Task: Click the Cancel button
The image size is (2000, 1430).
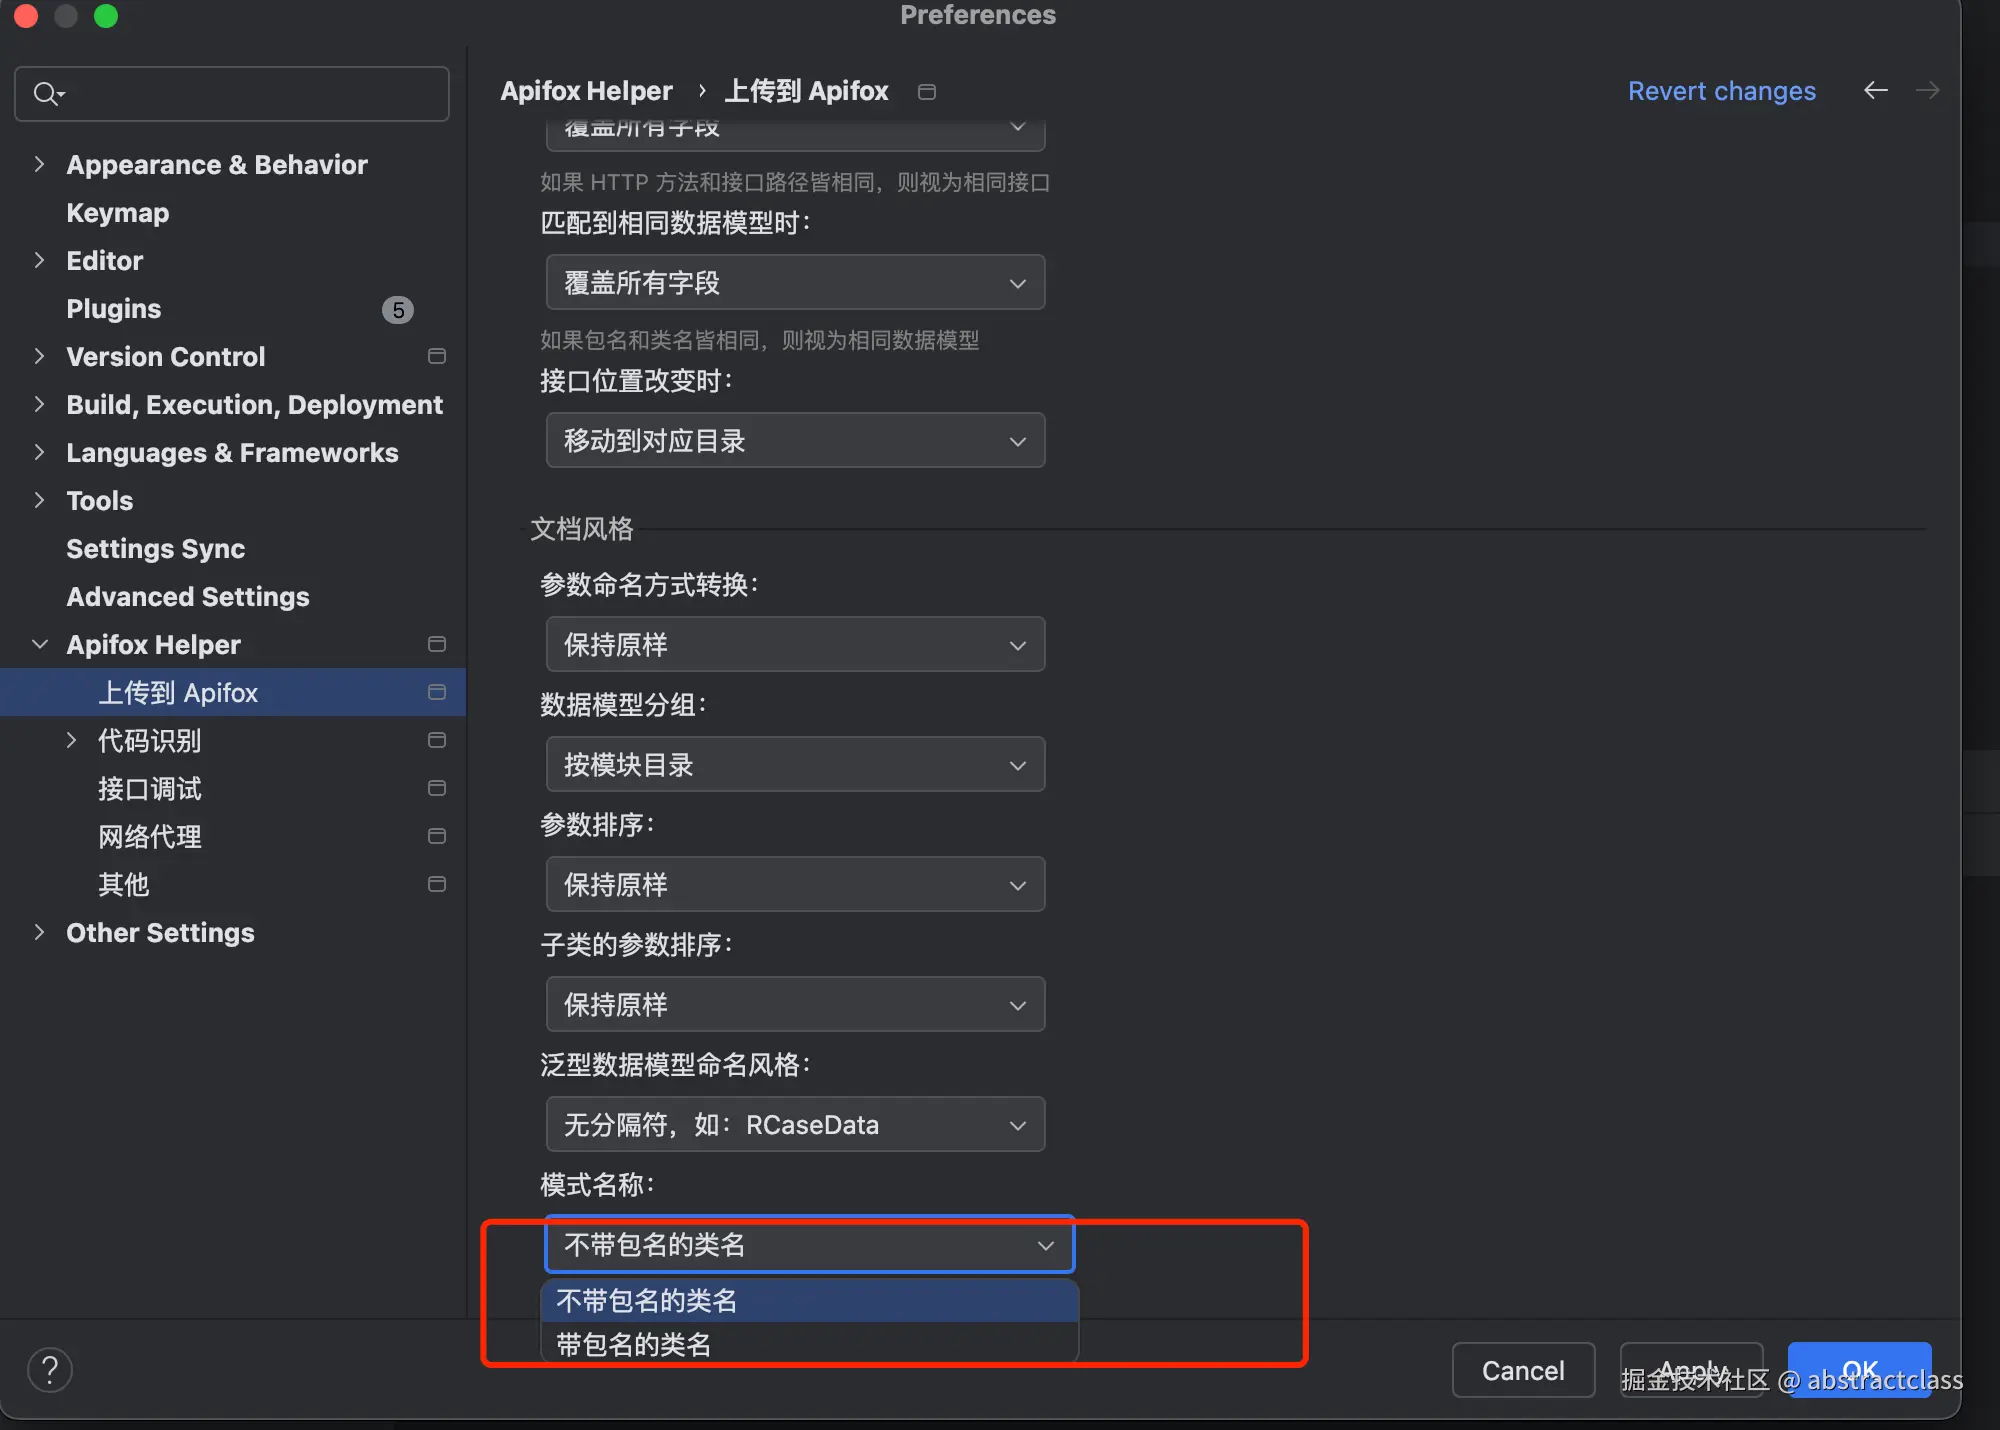Action: pos(1522,1370)
